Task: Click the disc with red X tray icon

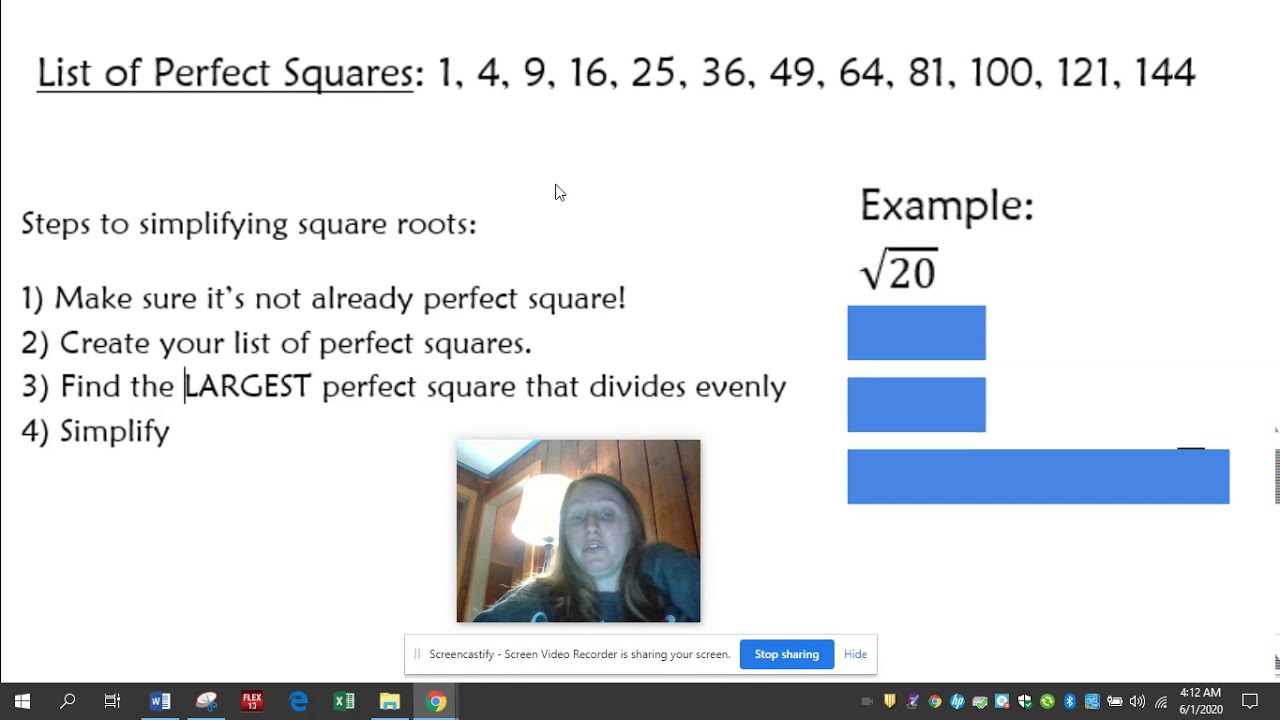Action: (1002, 701)
